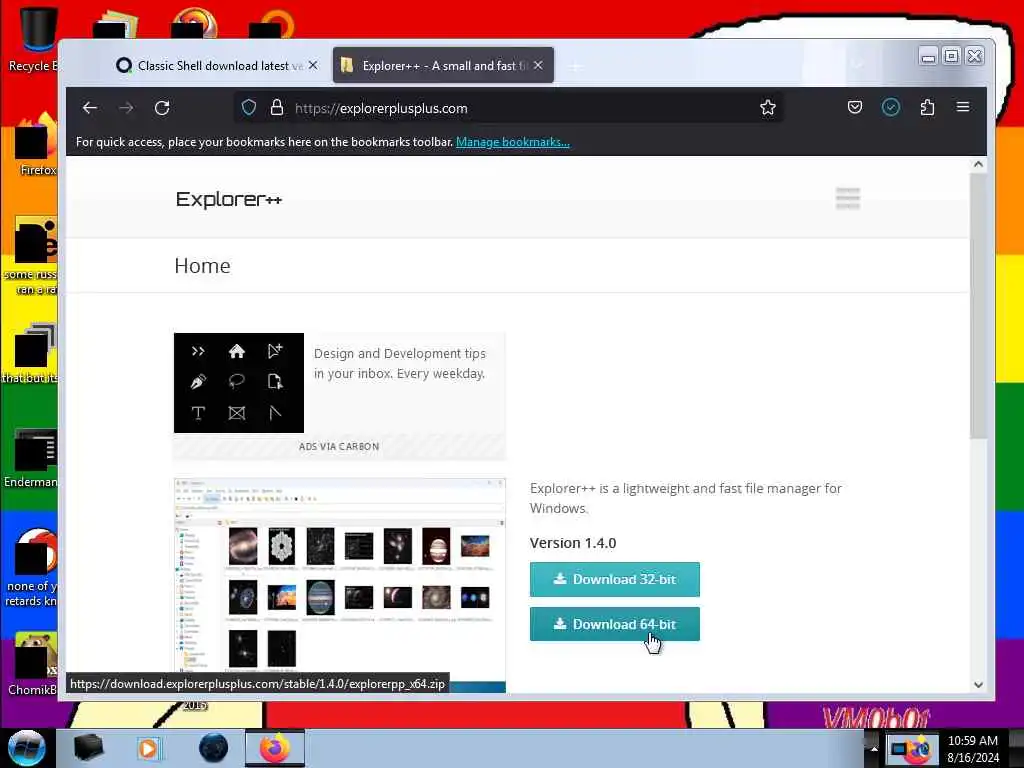Viewport: 1024px width, 768px height.
Task: Click the forward navigation arrow
Action: (x=126, y=108)
